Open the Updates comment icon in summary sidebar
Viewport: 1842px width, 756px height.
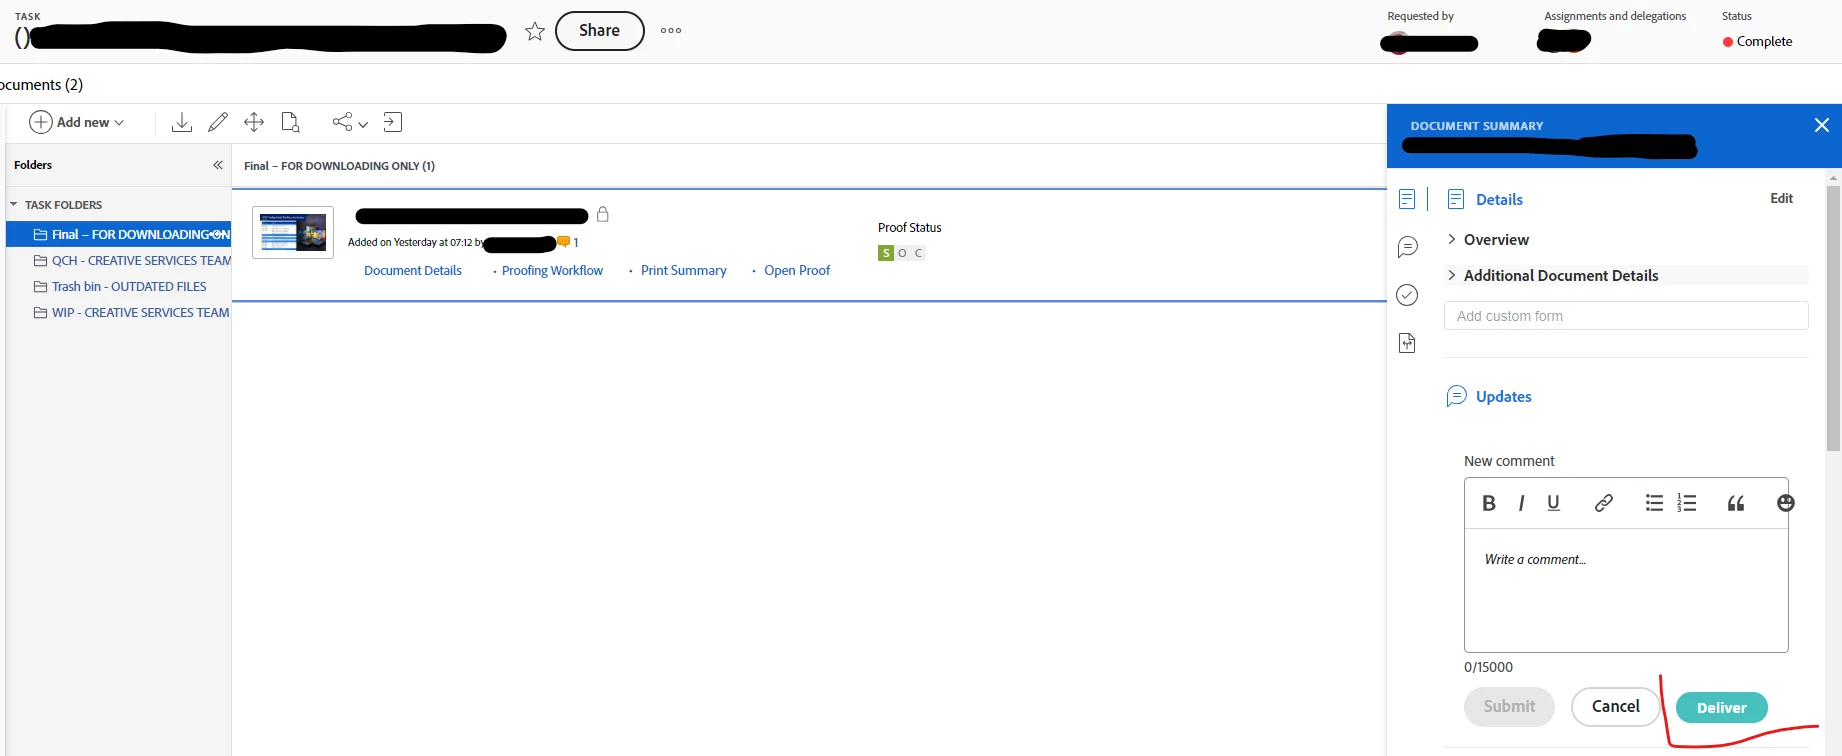coord(1407,247)
